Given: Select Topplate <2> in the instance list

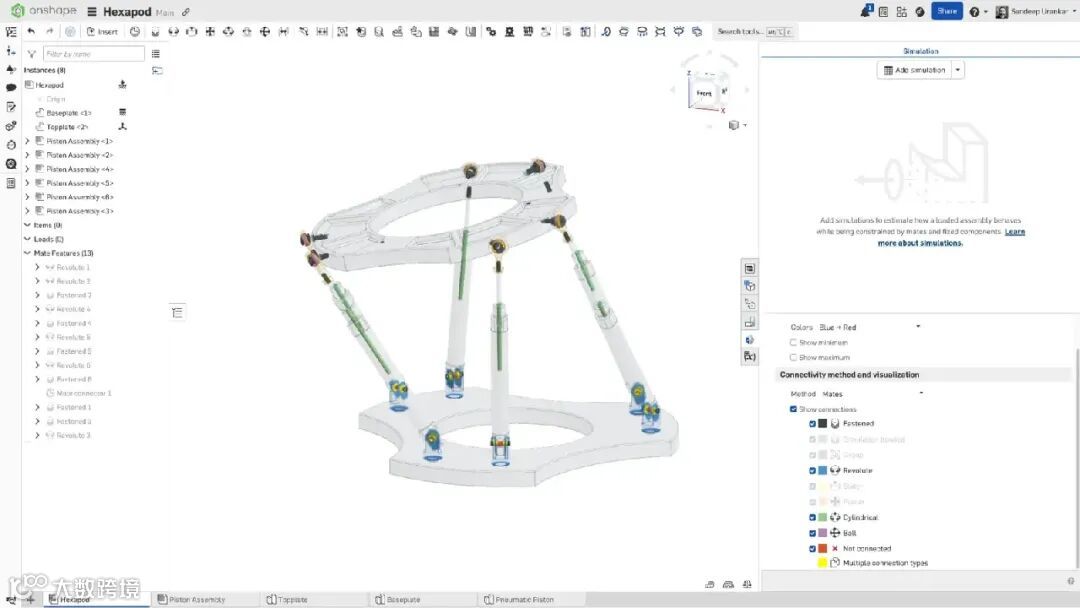Looking at the screenshot, I should click(67, 127).
